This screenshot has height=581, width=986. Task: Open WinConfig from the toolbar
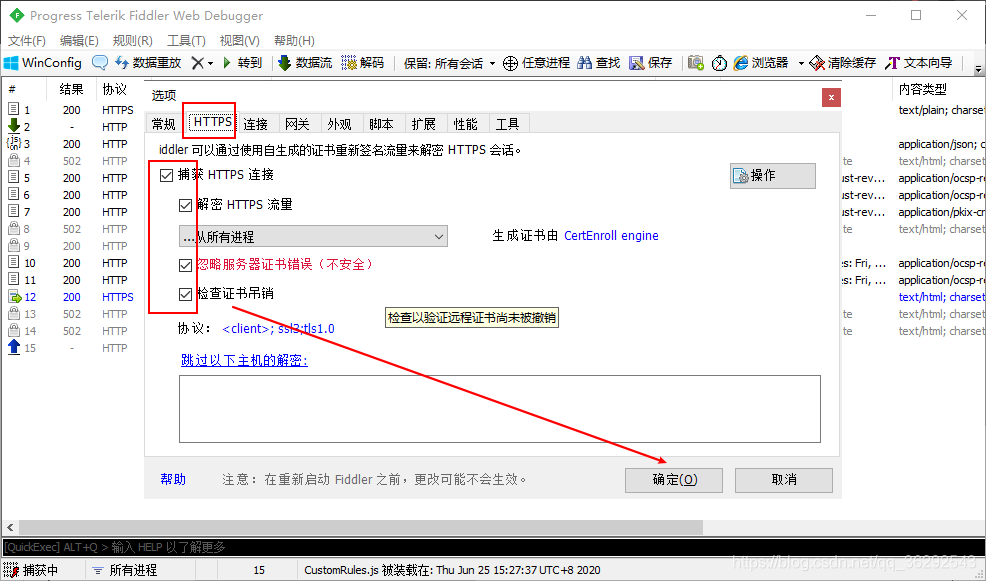(43, 63)
